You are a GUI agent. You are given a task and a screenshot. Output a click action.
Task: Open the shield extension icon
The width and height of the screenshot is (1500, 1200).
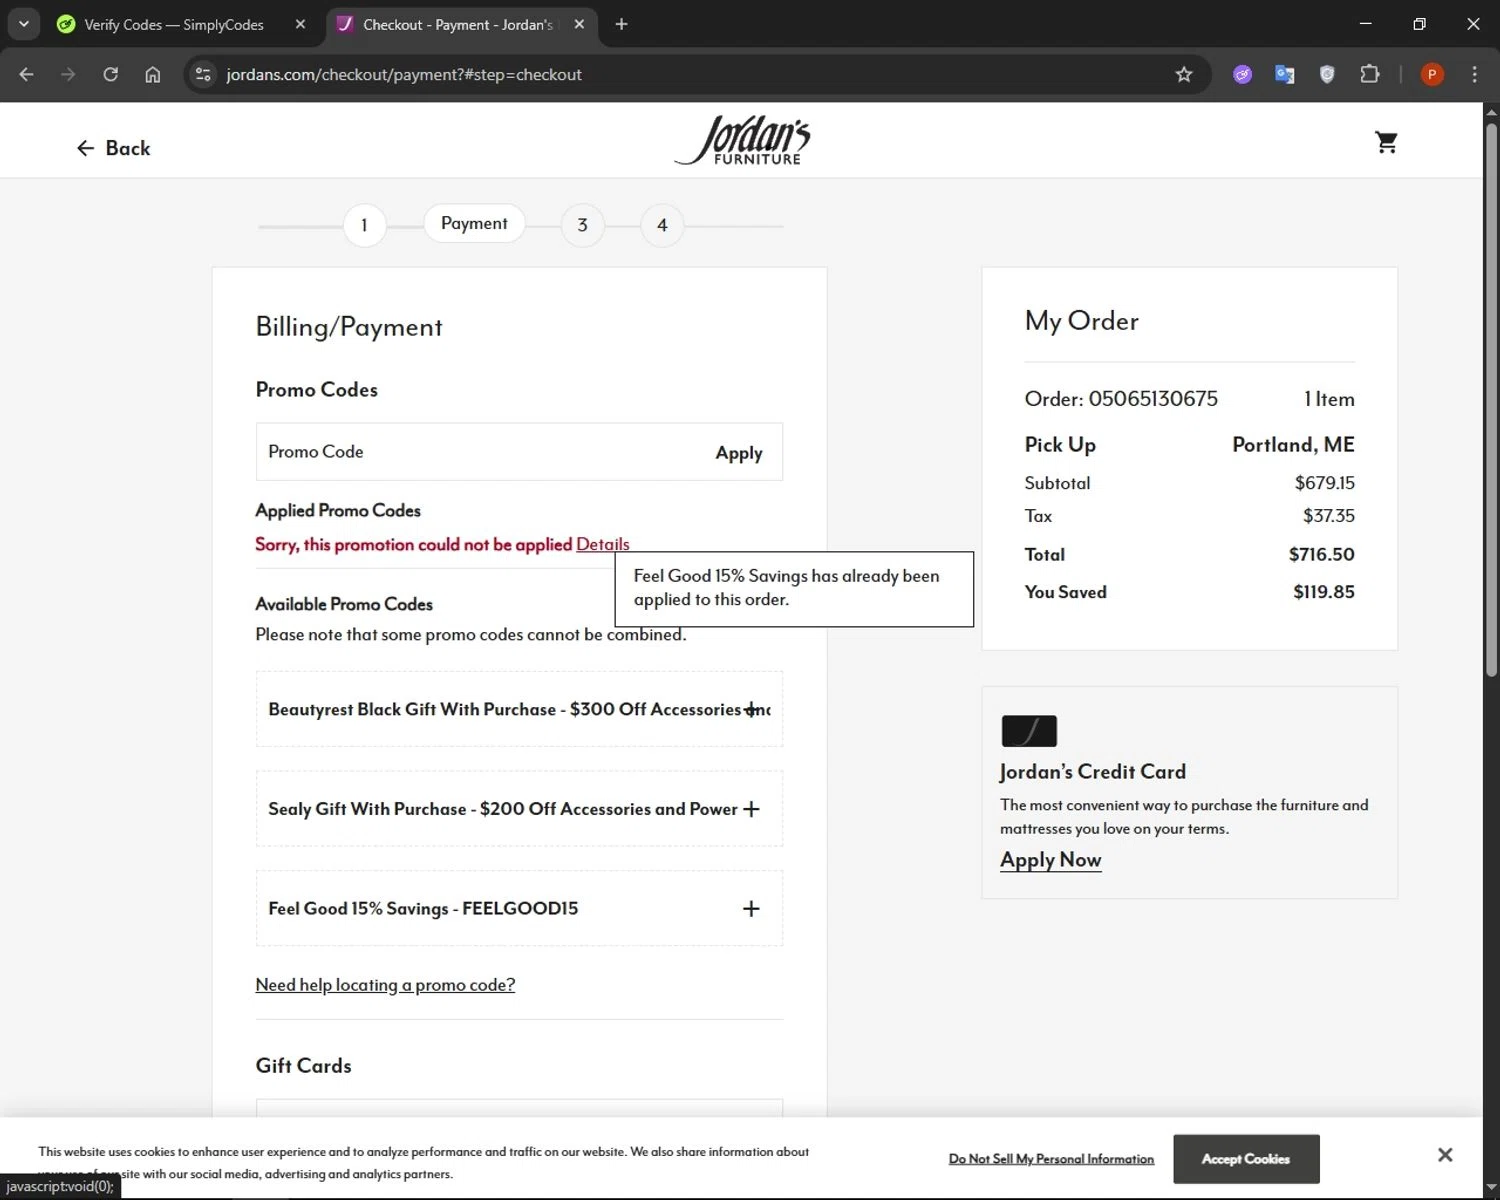pyautogui.click(x=1327, y=74)
